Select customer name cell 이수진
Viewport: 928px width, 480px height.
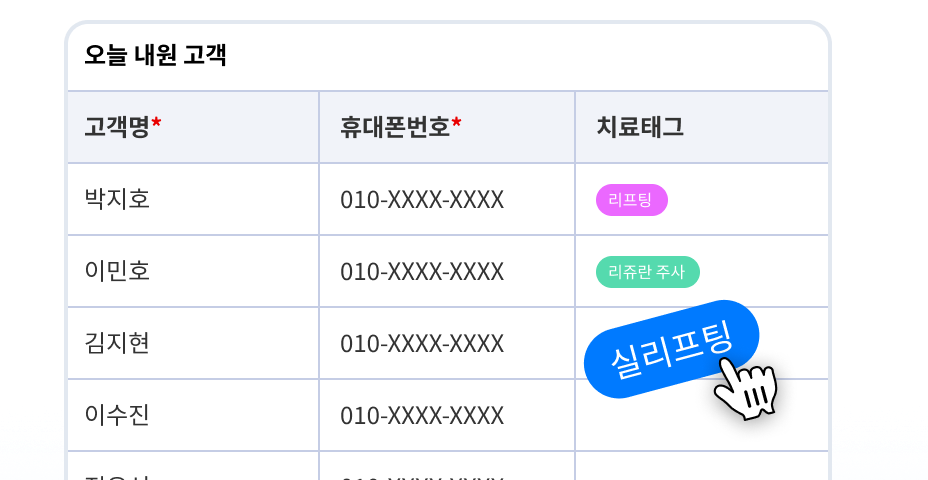(193, 415)
